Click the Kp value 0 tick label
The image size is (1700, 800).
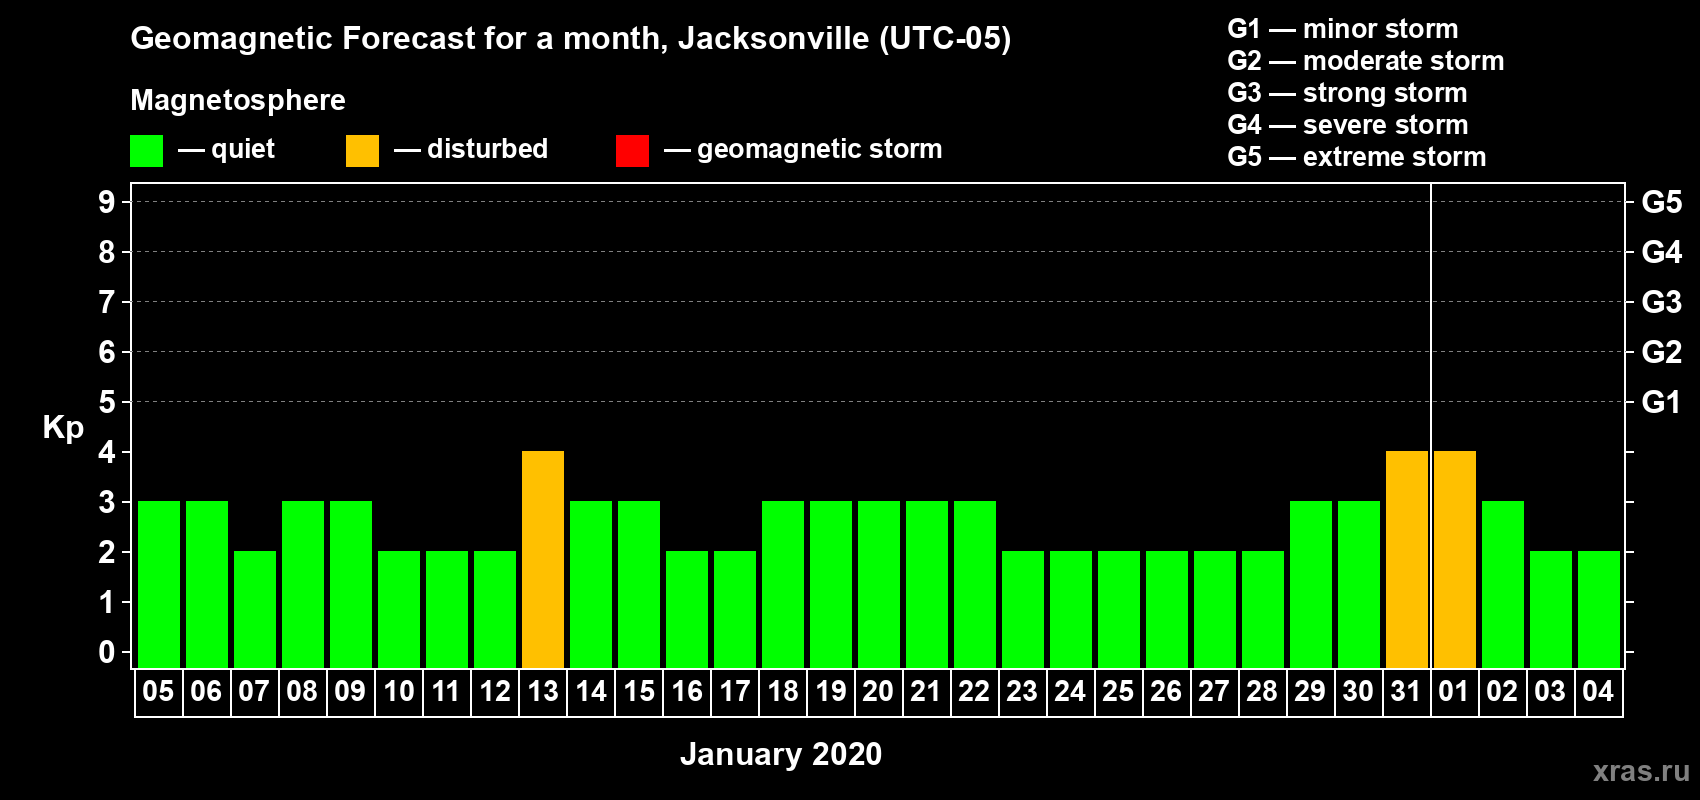click(107, 652)
